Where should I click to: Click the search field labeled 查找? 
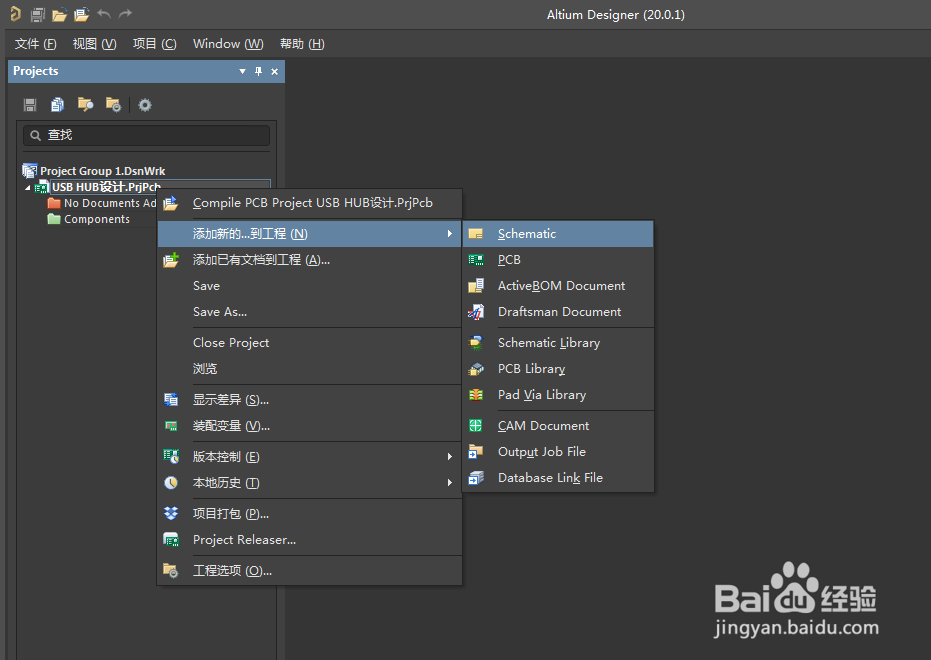pos(146,135)
